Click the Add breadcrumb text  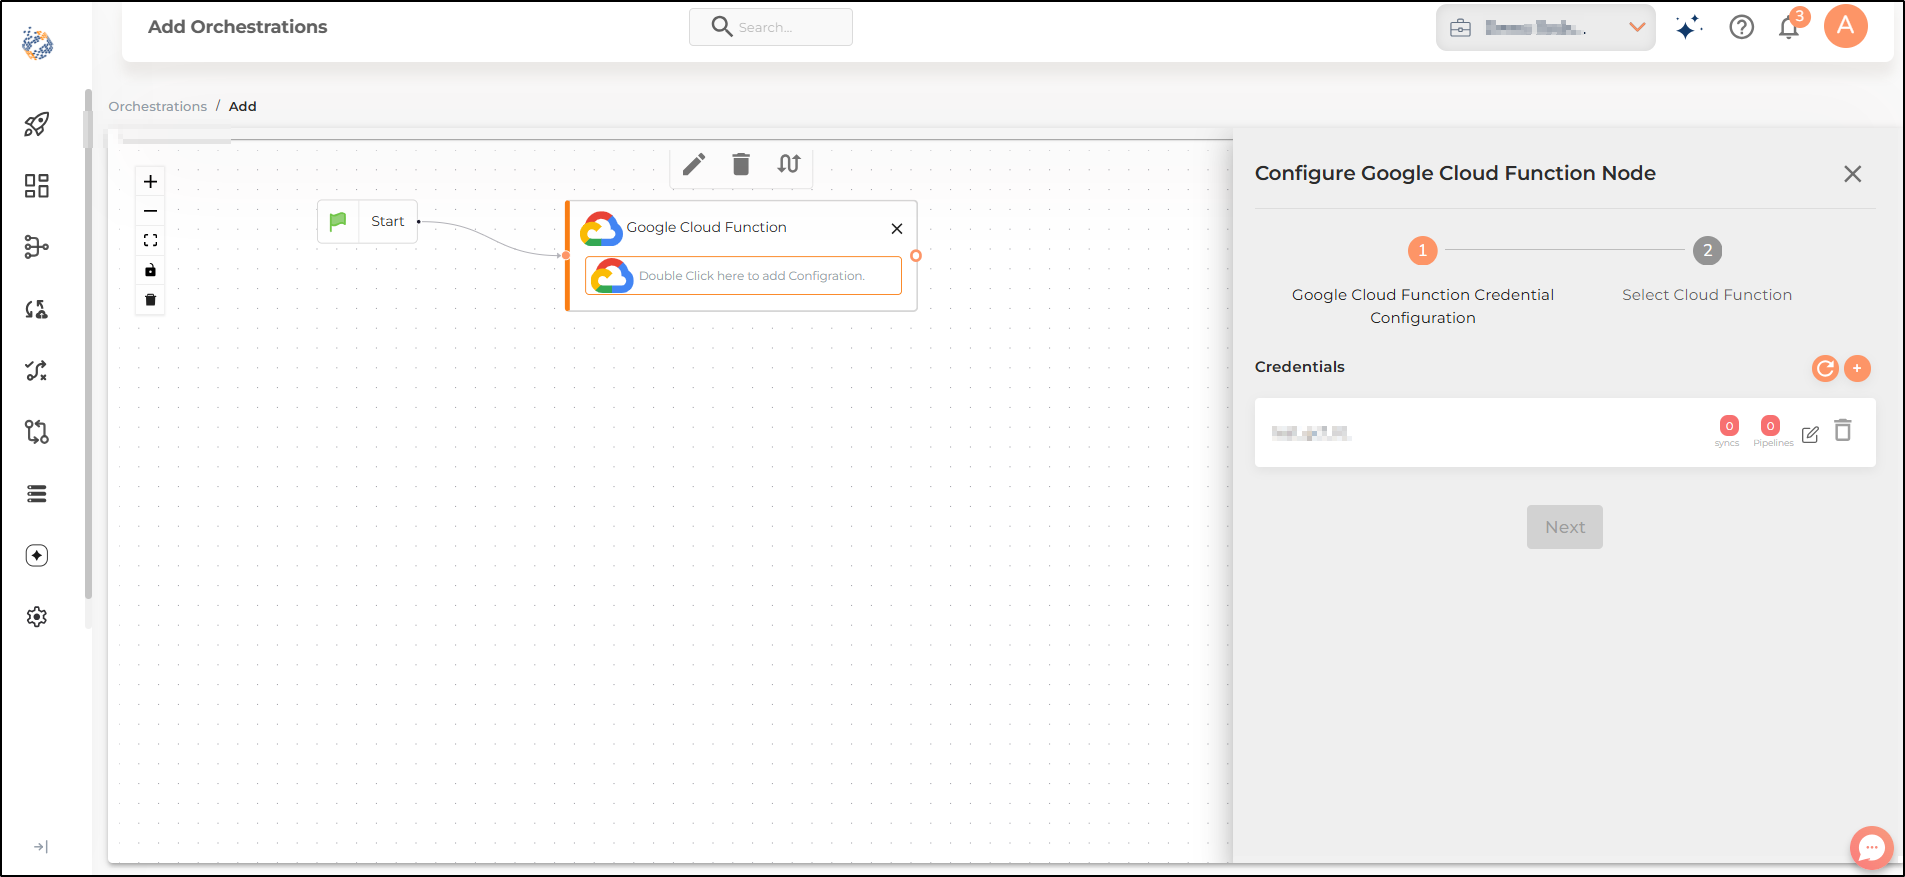pyautogui.click(x=243, y=106)
